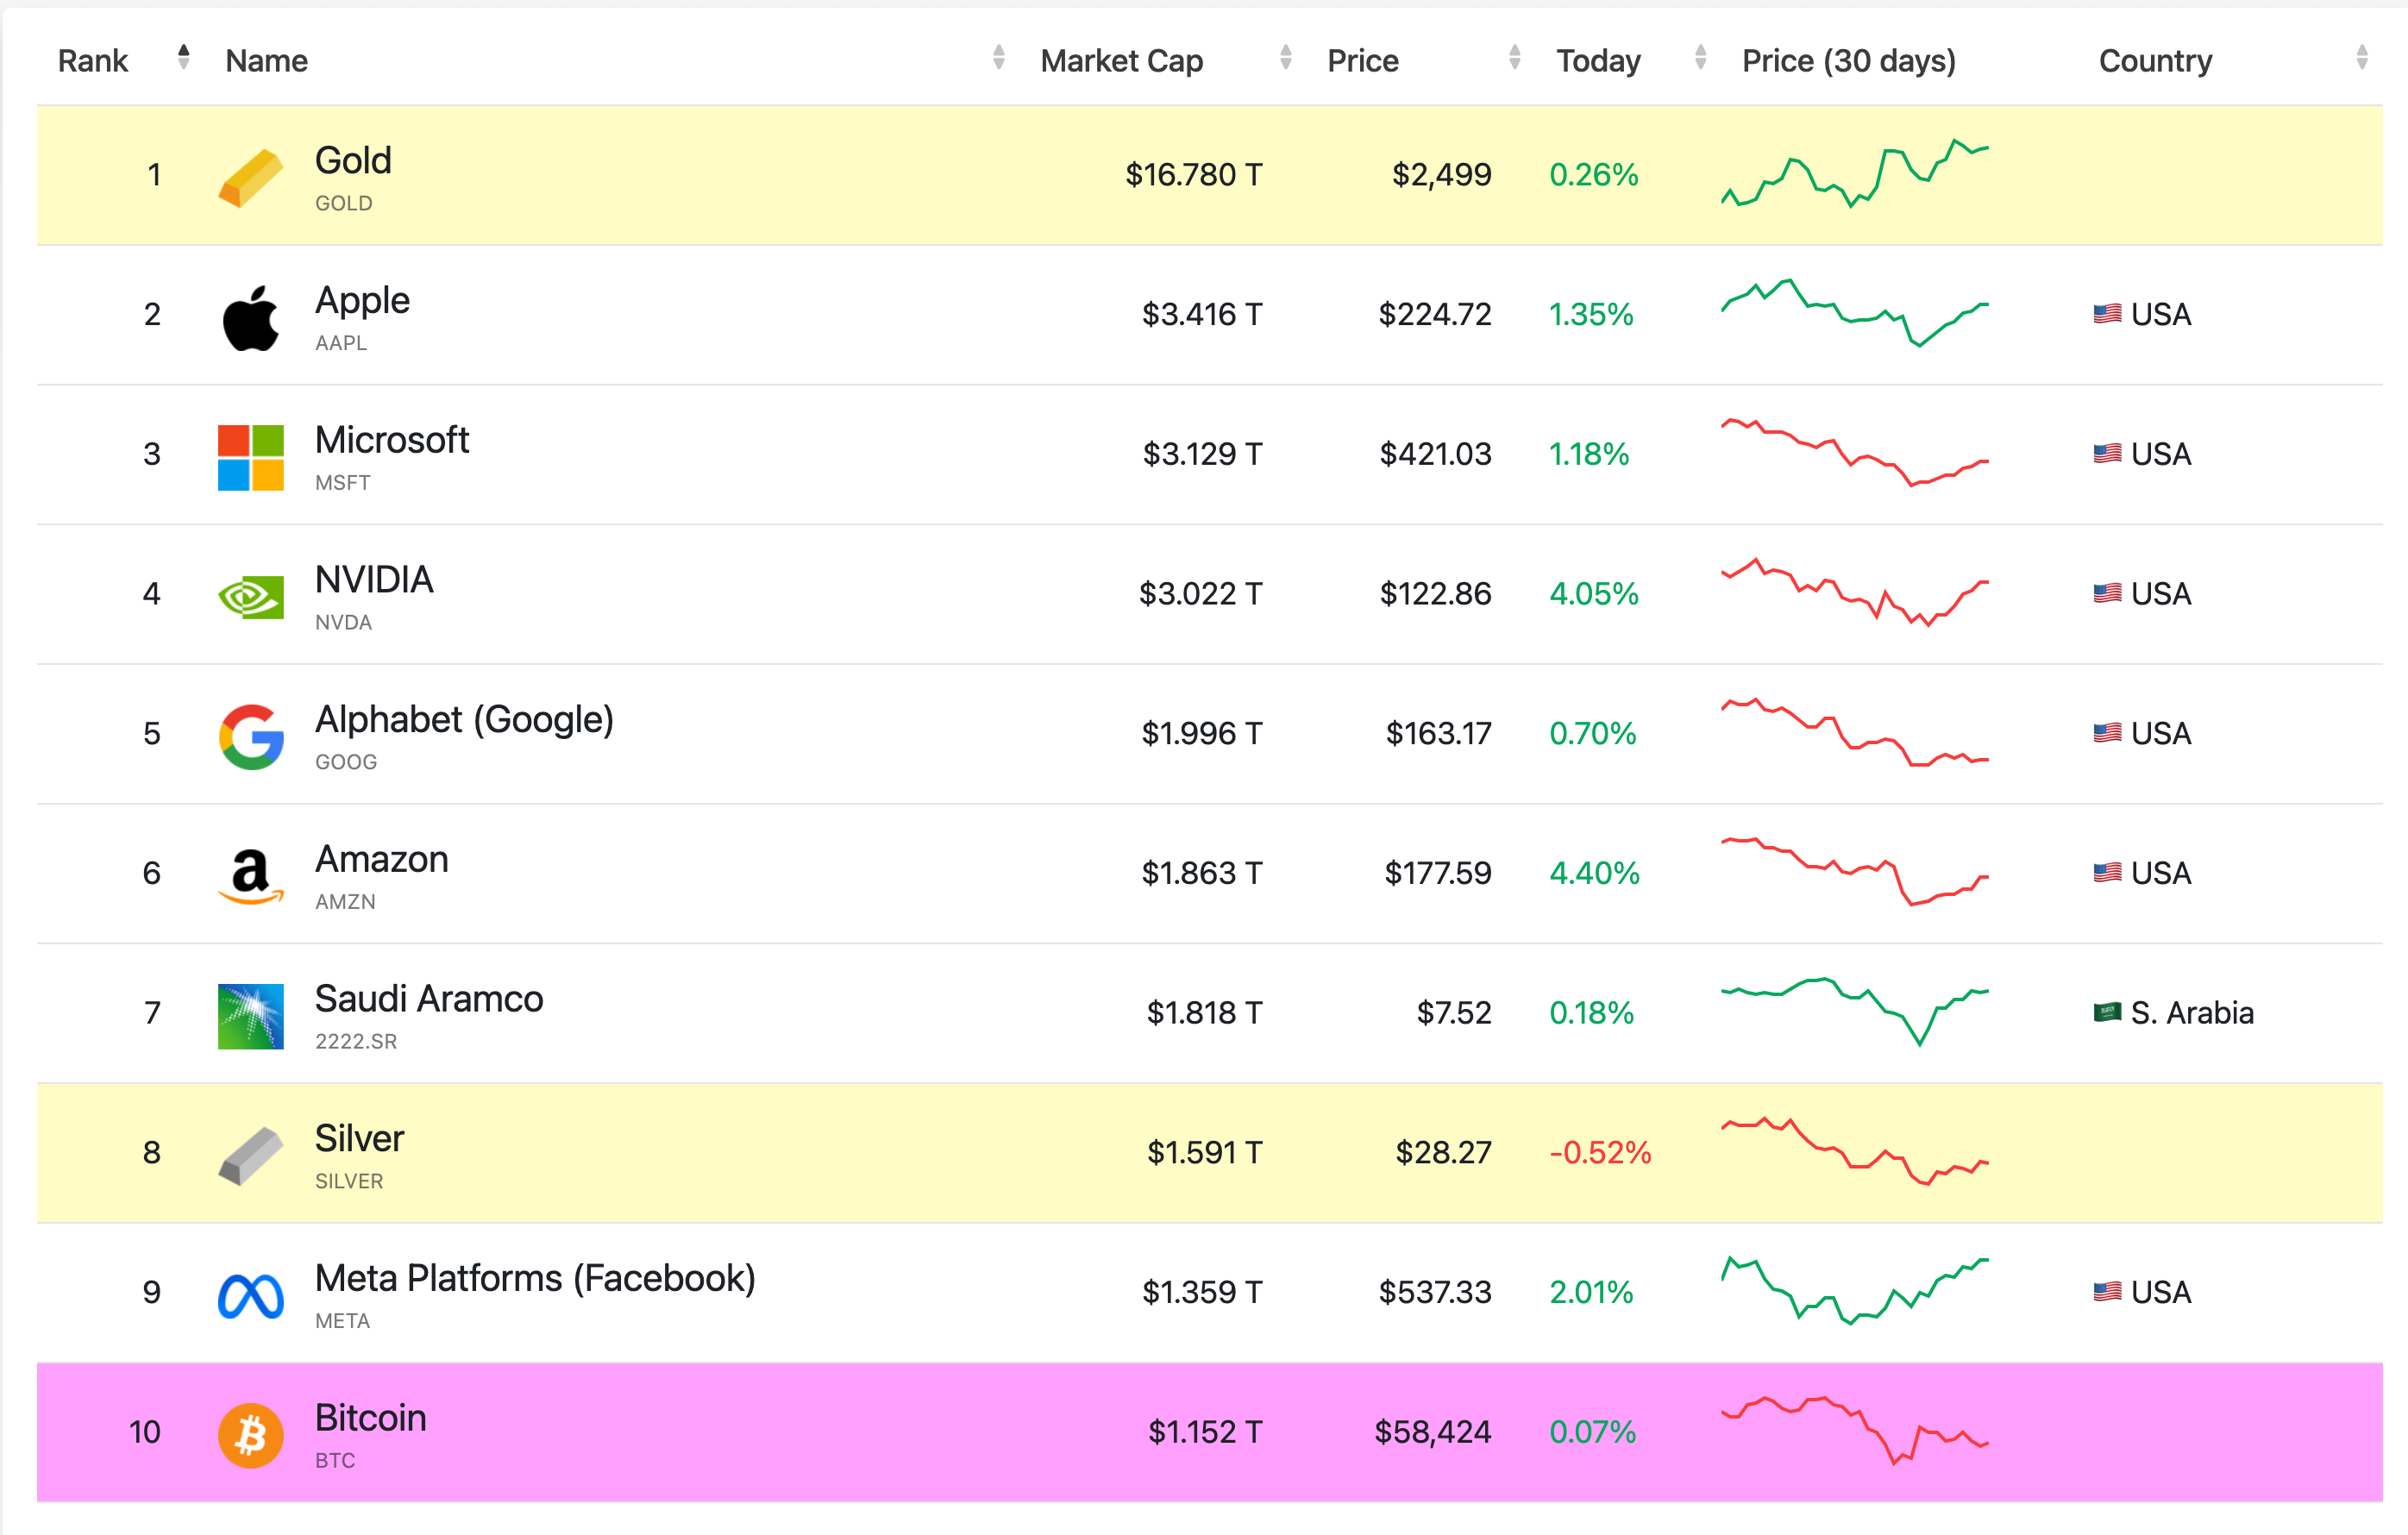Sort by Country column arrows

tap(2361, 57)
